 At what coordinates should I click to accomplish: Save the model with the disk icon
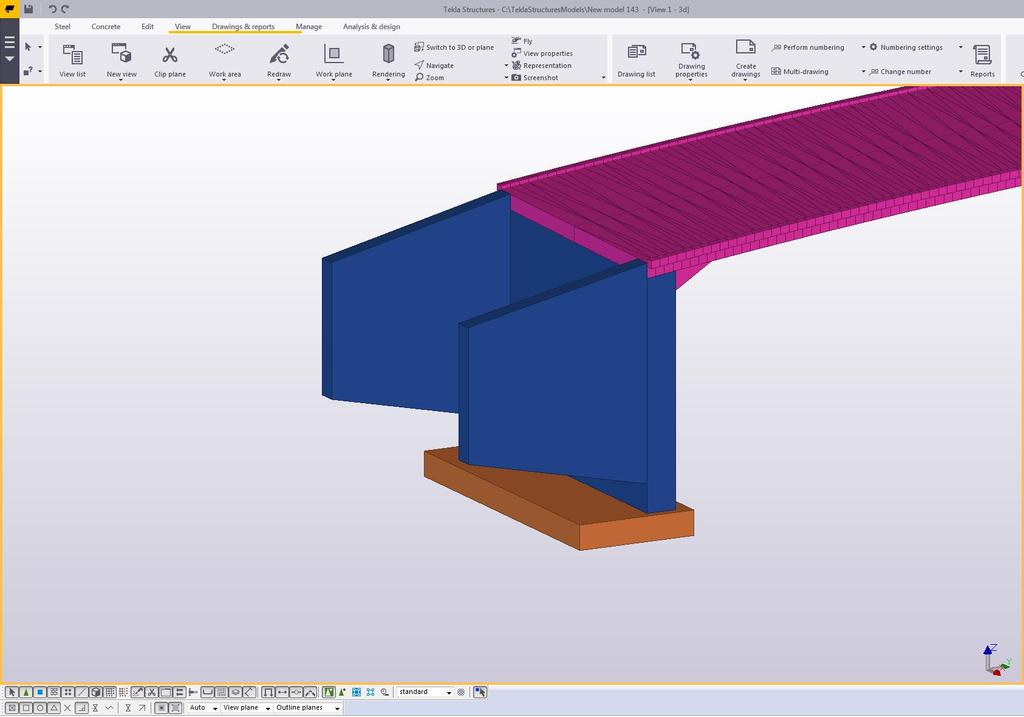click(29, 9)
